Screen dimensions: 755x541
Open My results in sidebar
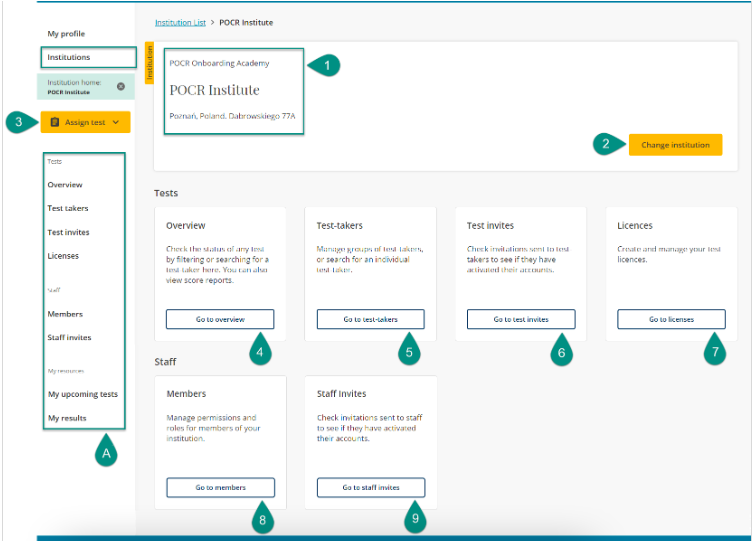67,418
